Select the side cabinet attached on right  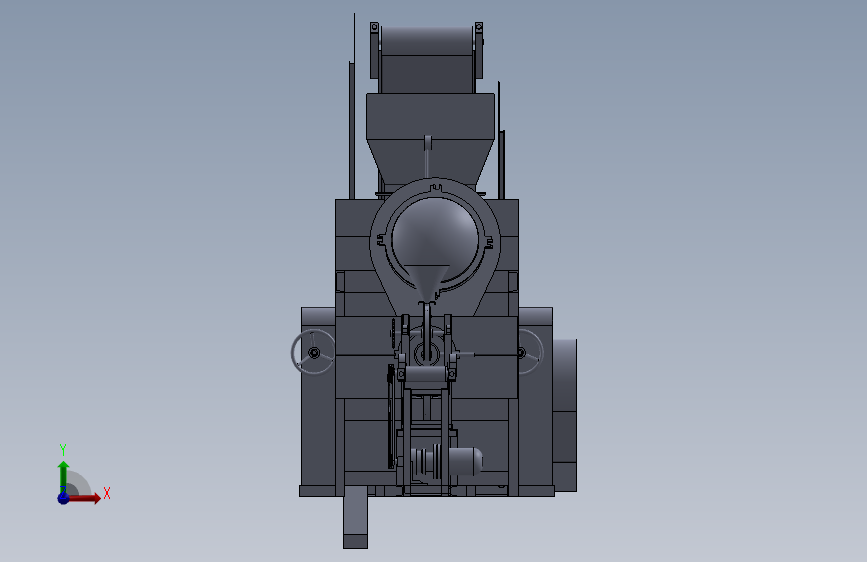(565, 415)
